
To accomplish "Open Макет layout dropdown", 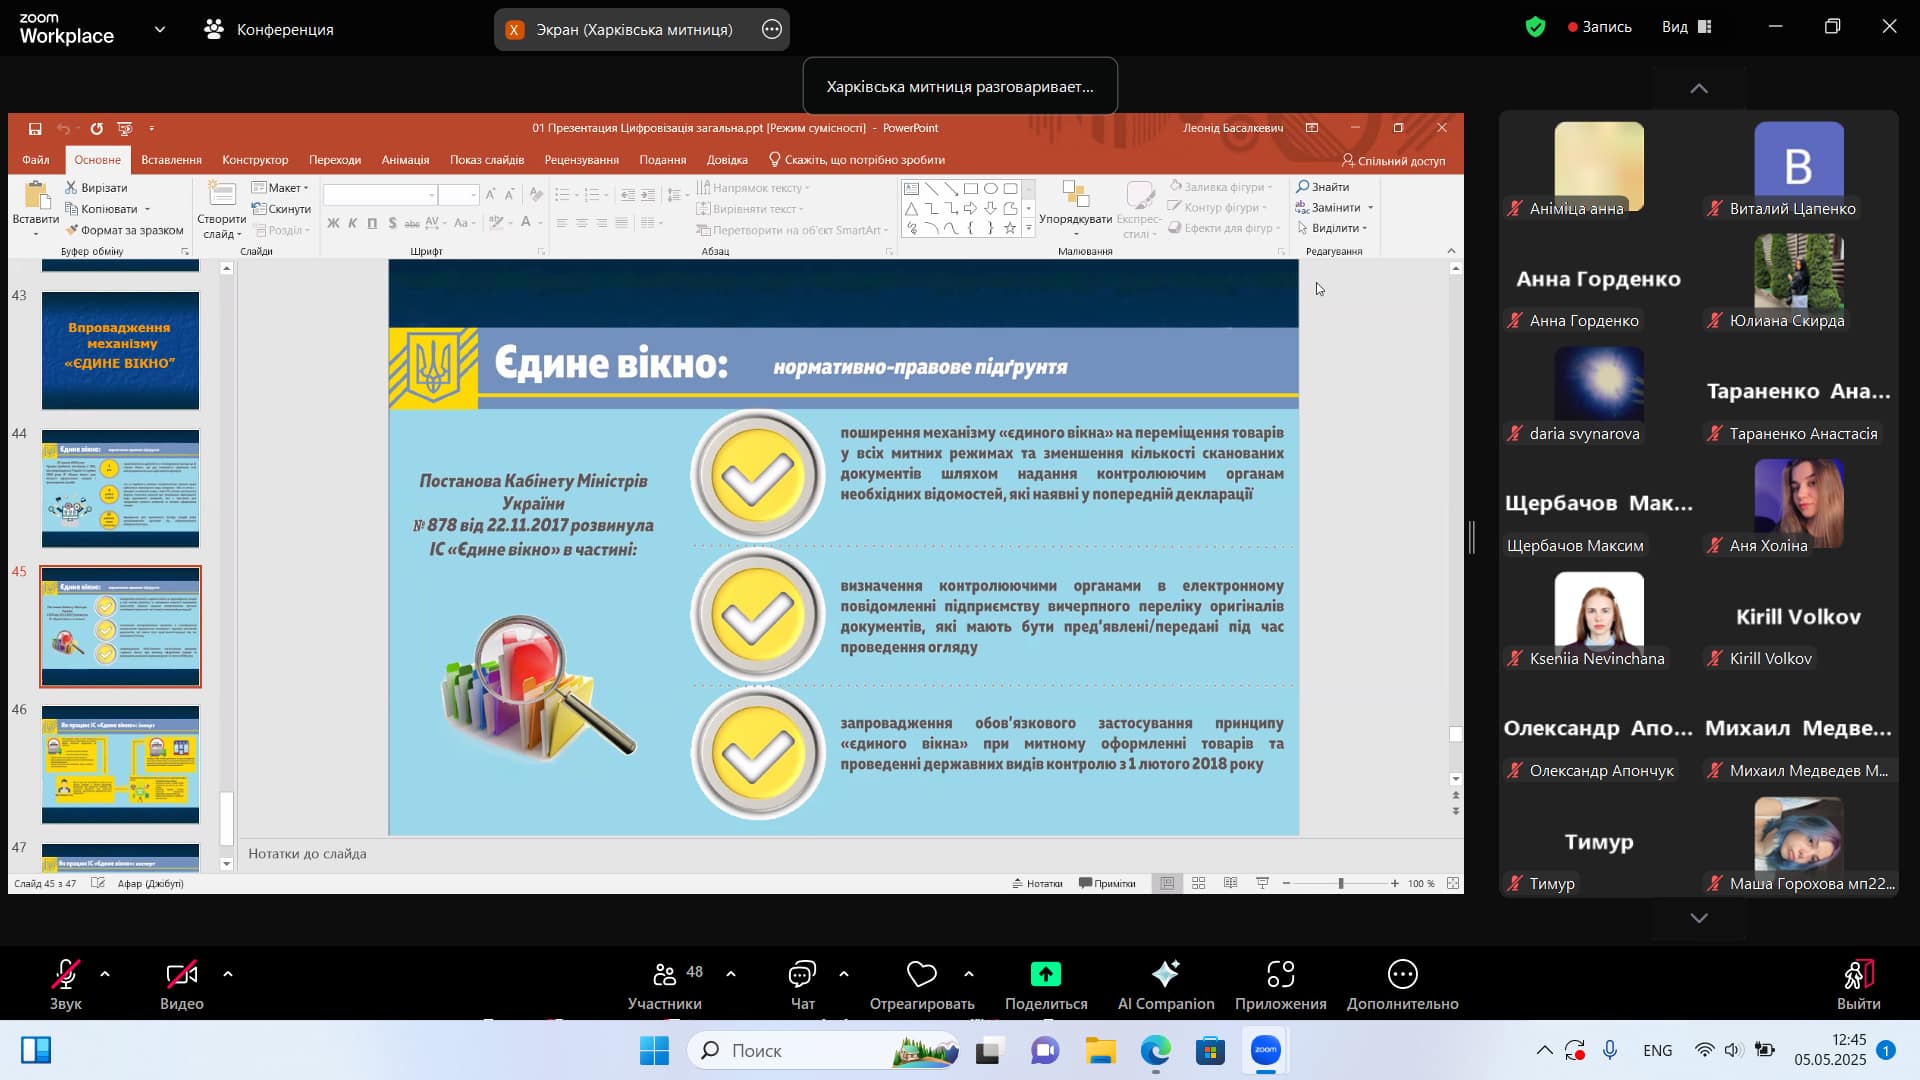I will (280, 188).
